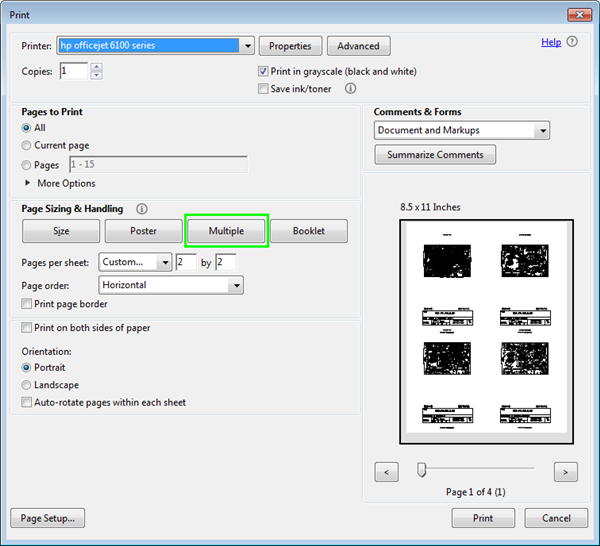Select the Current page radio button

[27, 146]
